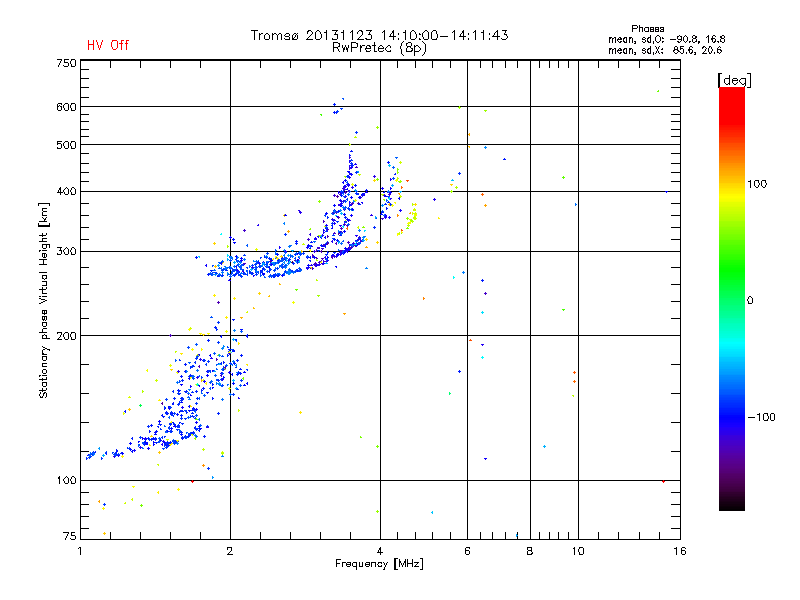Click the 0 colorbar tick label
The image size is (800, 600).
(749, 300)
